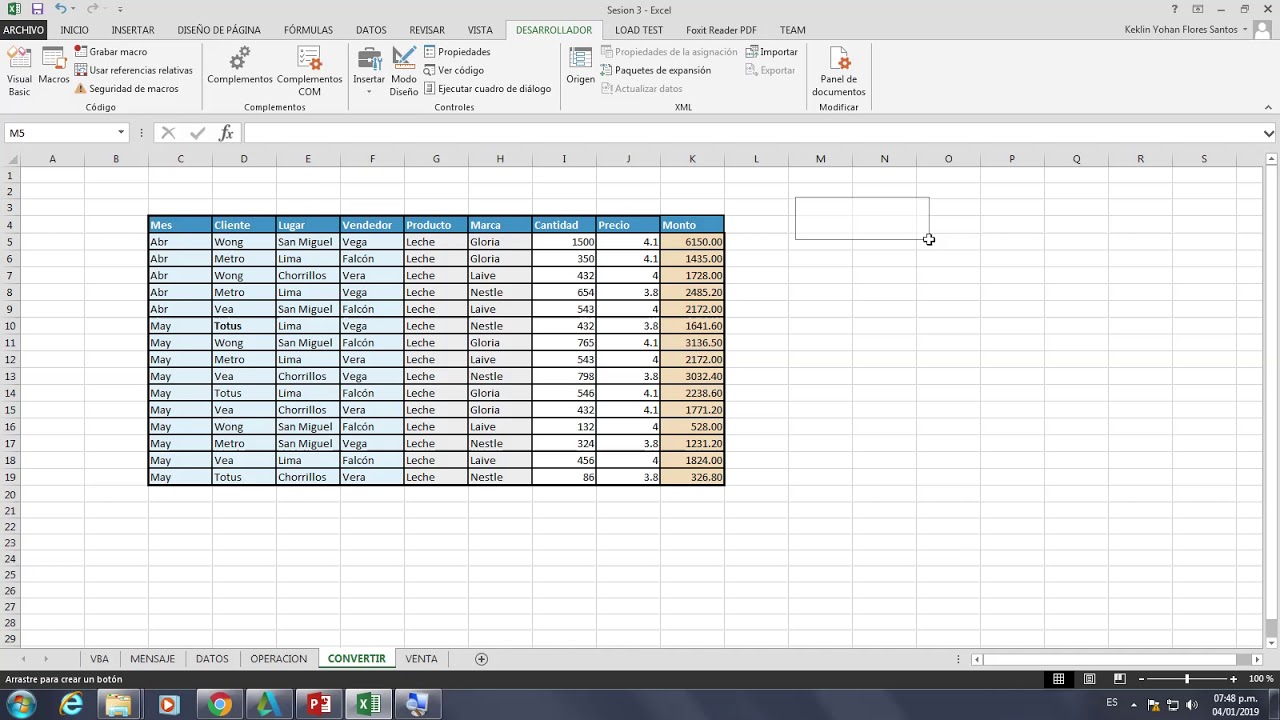The height and width of the screenshot is (720, 1280).
Task: Expand the Name Box dropdown
Action: pos(121,133)
